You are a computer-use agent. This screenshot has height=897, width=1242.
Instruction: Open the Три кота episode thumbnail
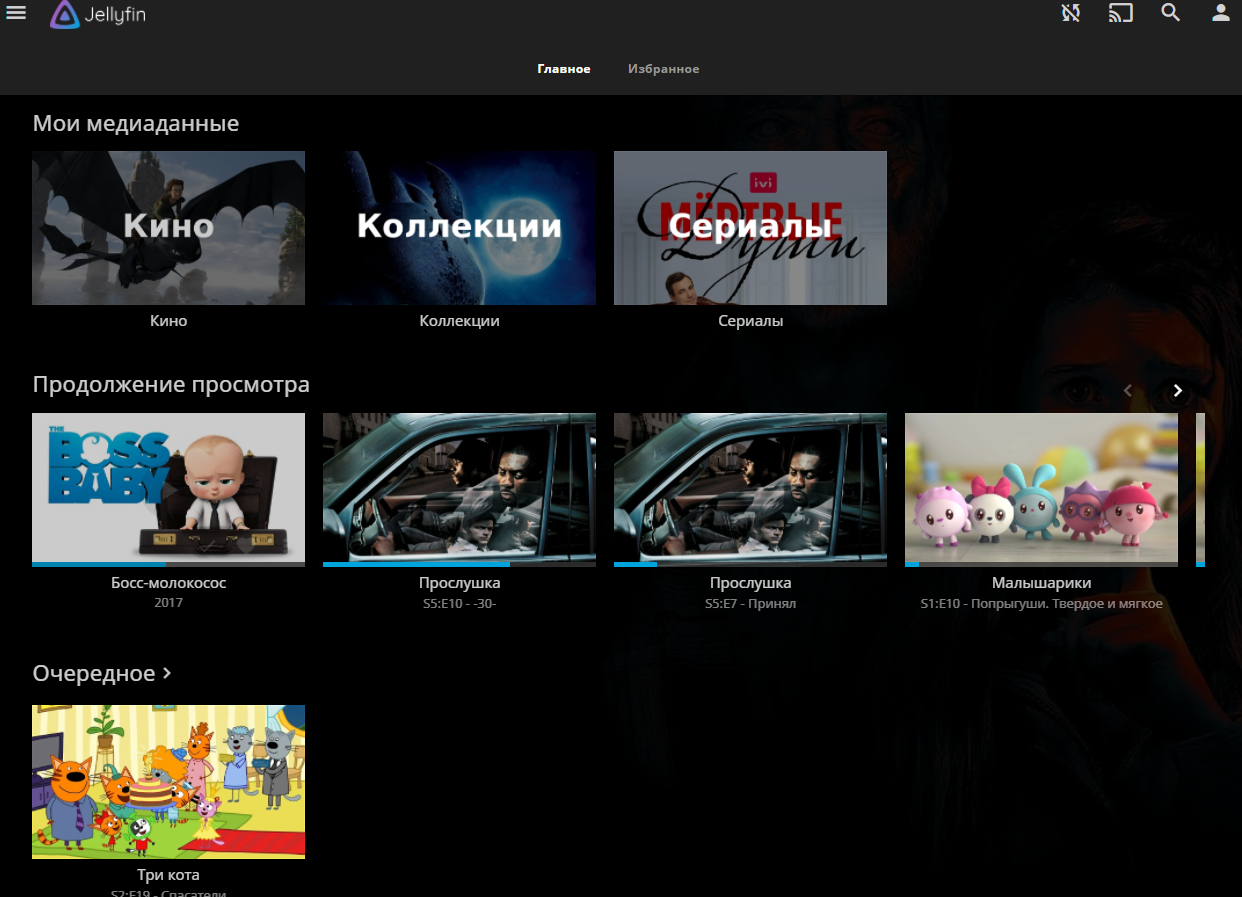coord(168,782)
